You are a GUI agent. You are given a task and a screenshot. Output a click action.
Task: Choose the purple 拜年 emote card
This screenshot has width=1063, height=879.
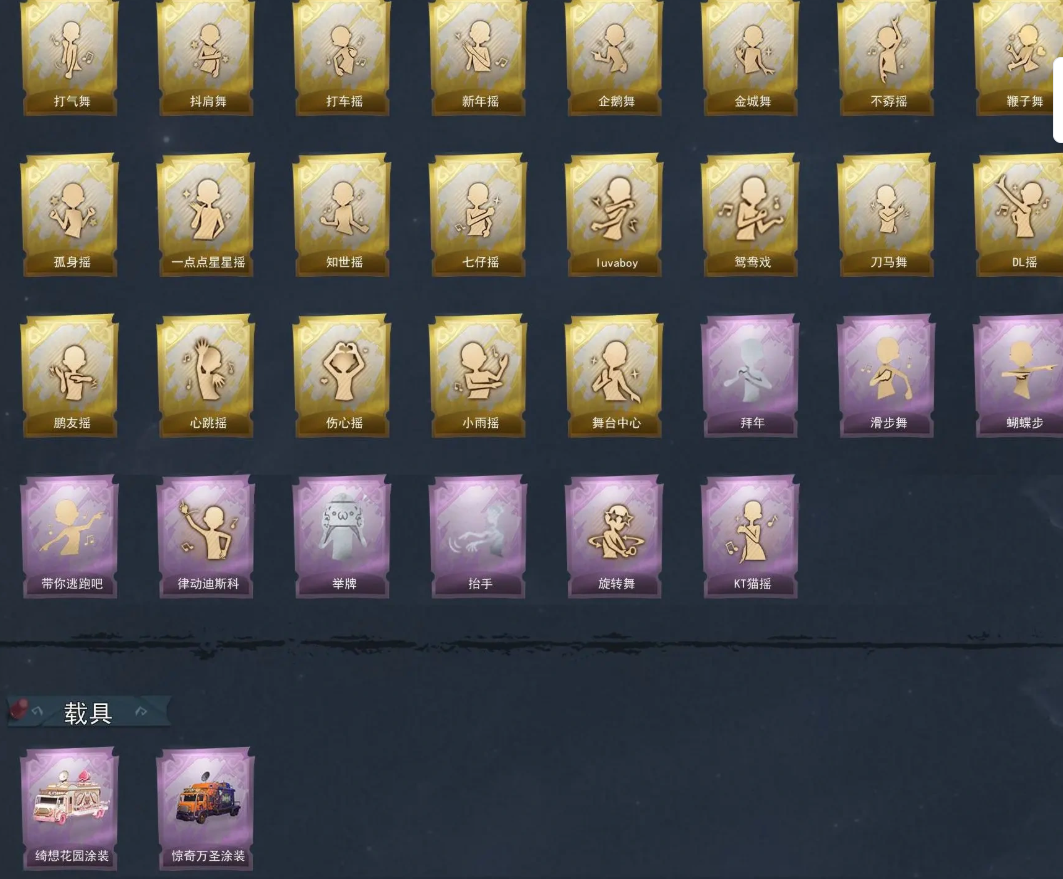coord(751,375)
